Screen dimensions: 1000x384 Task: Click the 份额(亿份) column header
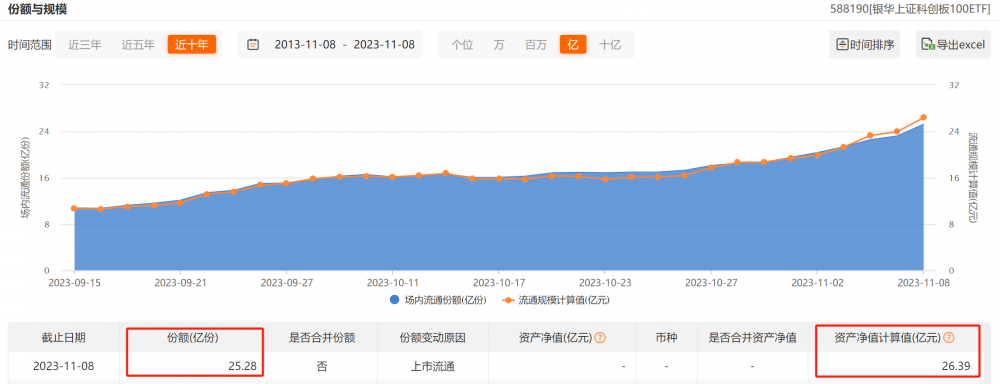193,337
